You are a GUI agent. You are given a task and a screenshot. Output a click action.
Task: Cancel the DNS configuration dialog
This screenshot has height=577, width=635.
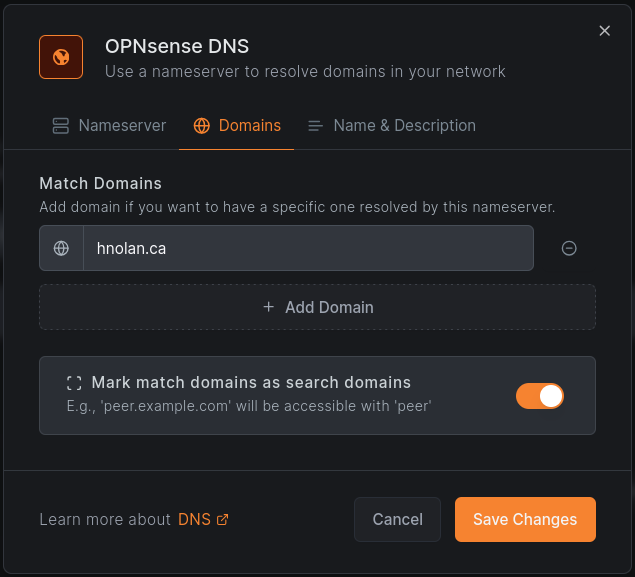tap(397, 519)
